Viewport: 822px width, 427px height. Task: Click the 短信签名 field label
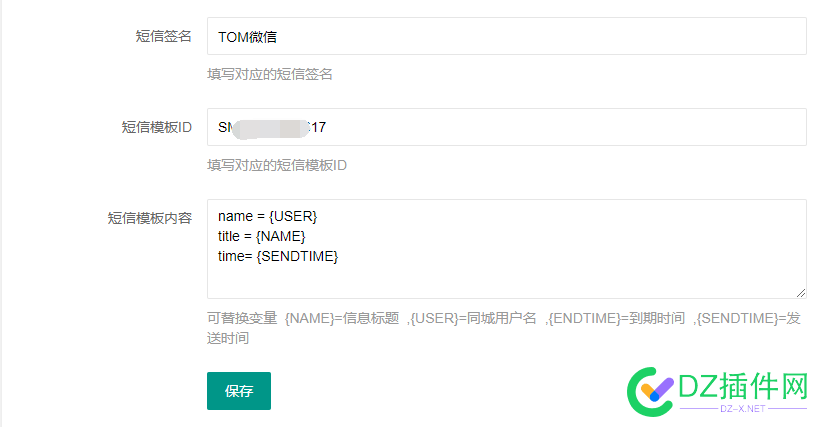pos(164,36)
